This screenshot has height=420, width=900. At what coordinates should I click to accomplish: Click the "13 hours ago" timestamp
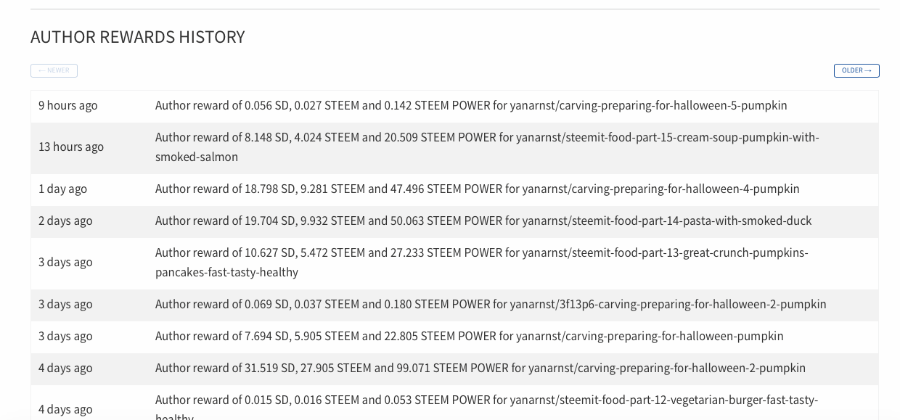(71, 147)
